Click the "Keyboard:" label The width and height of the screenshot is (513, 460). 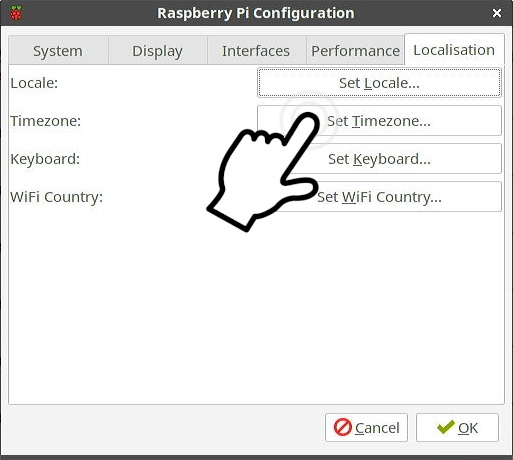pos(45,159)
